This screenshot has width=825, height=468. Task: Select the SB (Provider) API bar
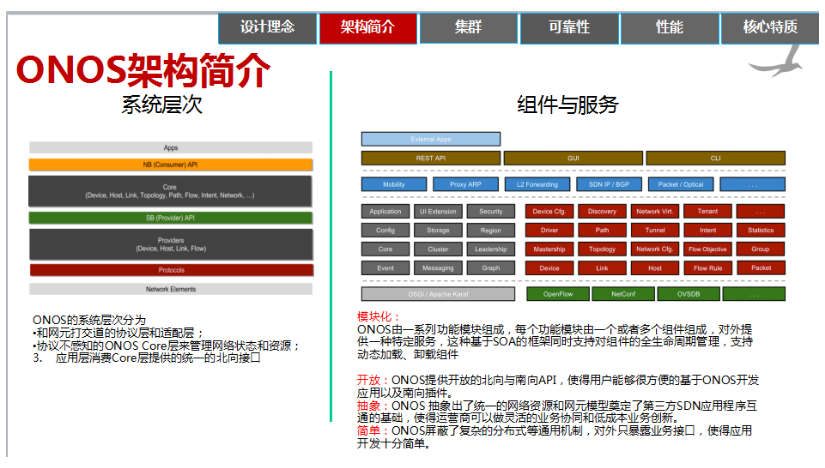point(171,218)
